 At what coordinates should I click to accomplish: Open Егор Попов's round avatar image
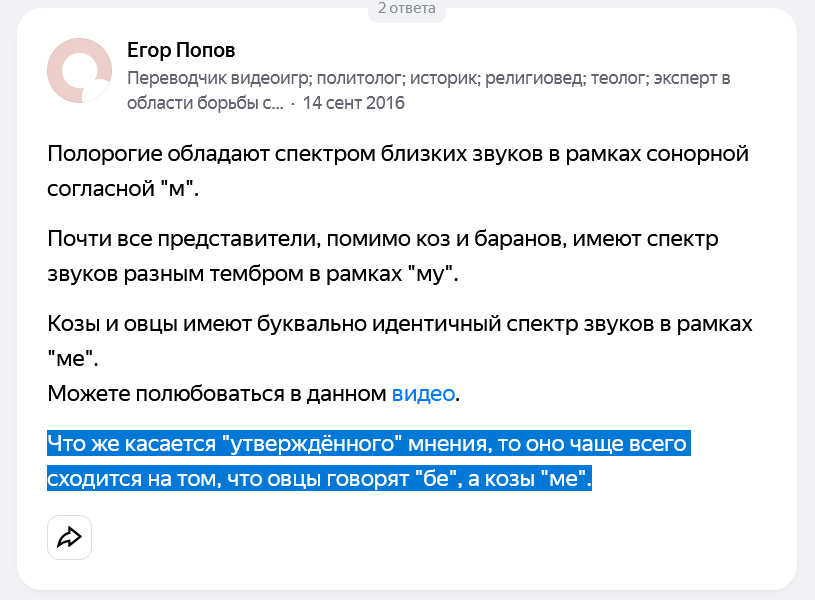point(80,70)
